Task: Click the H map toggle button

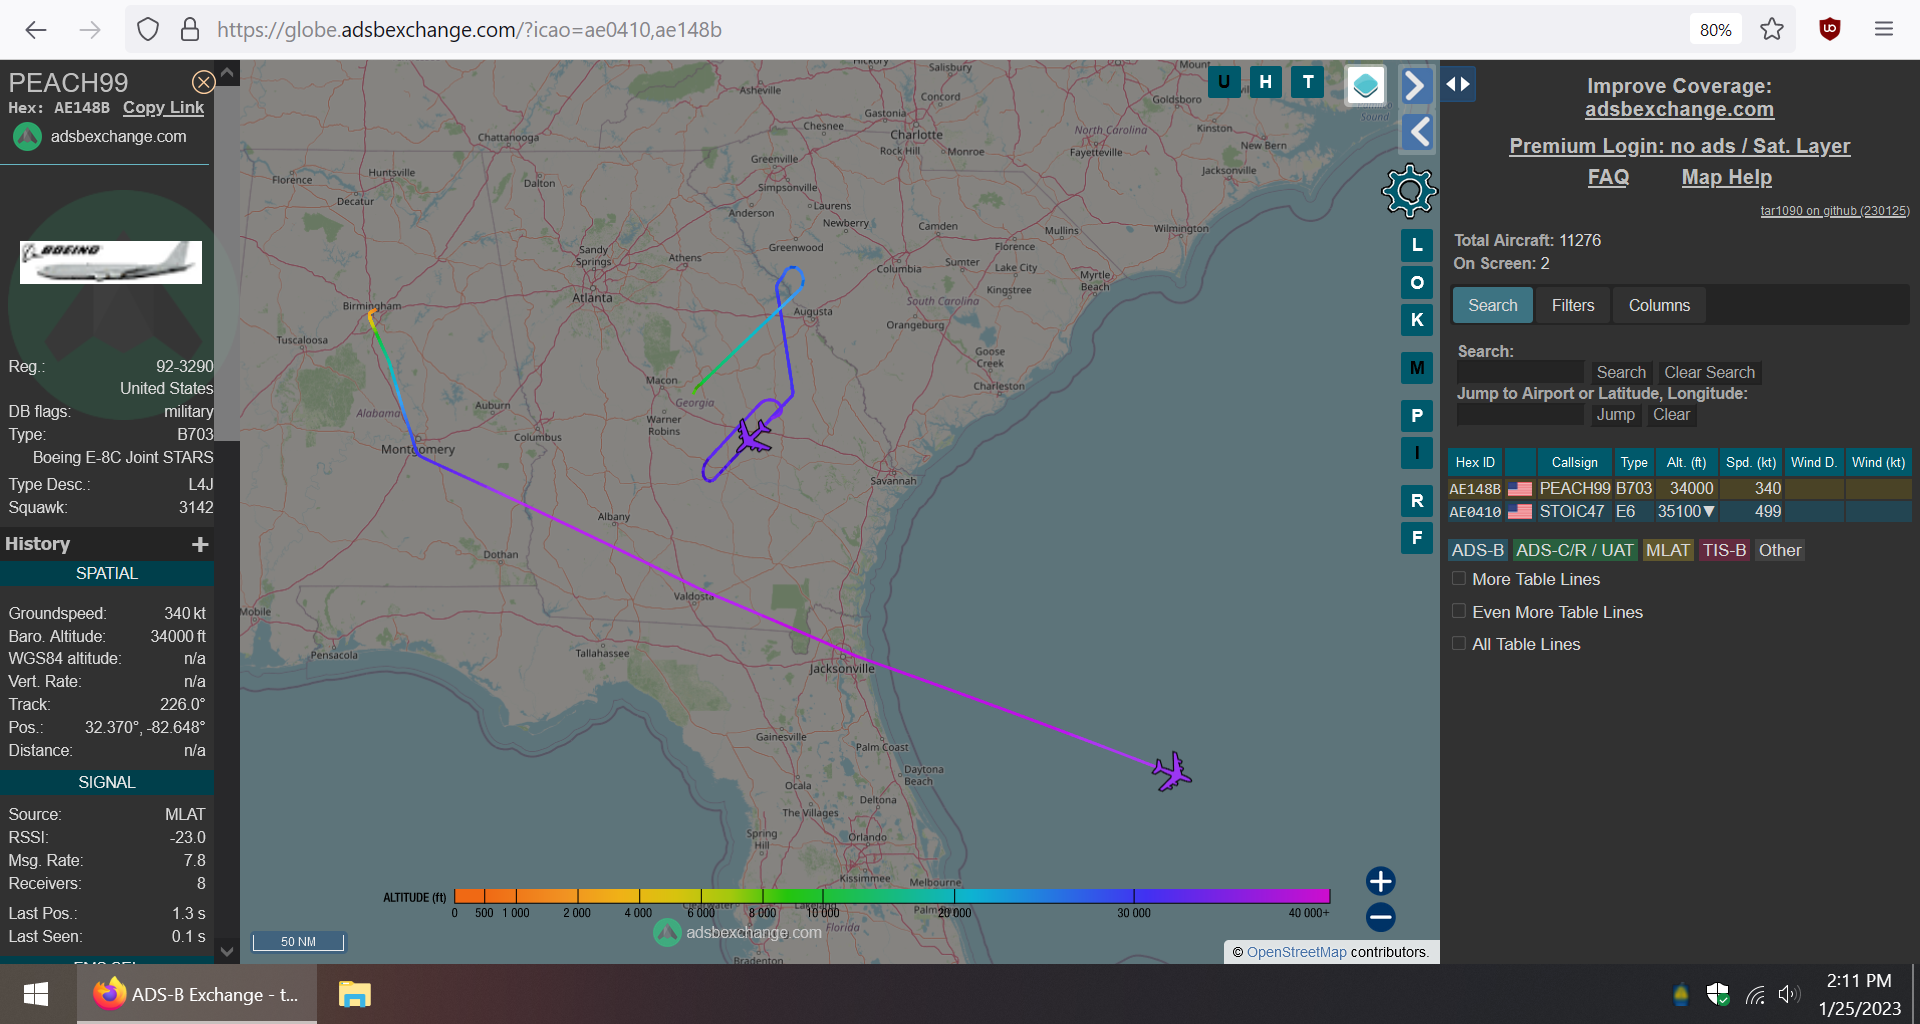Action: pyautogui.click(x=1266, y=82)
